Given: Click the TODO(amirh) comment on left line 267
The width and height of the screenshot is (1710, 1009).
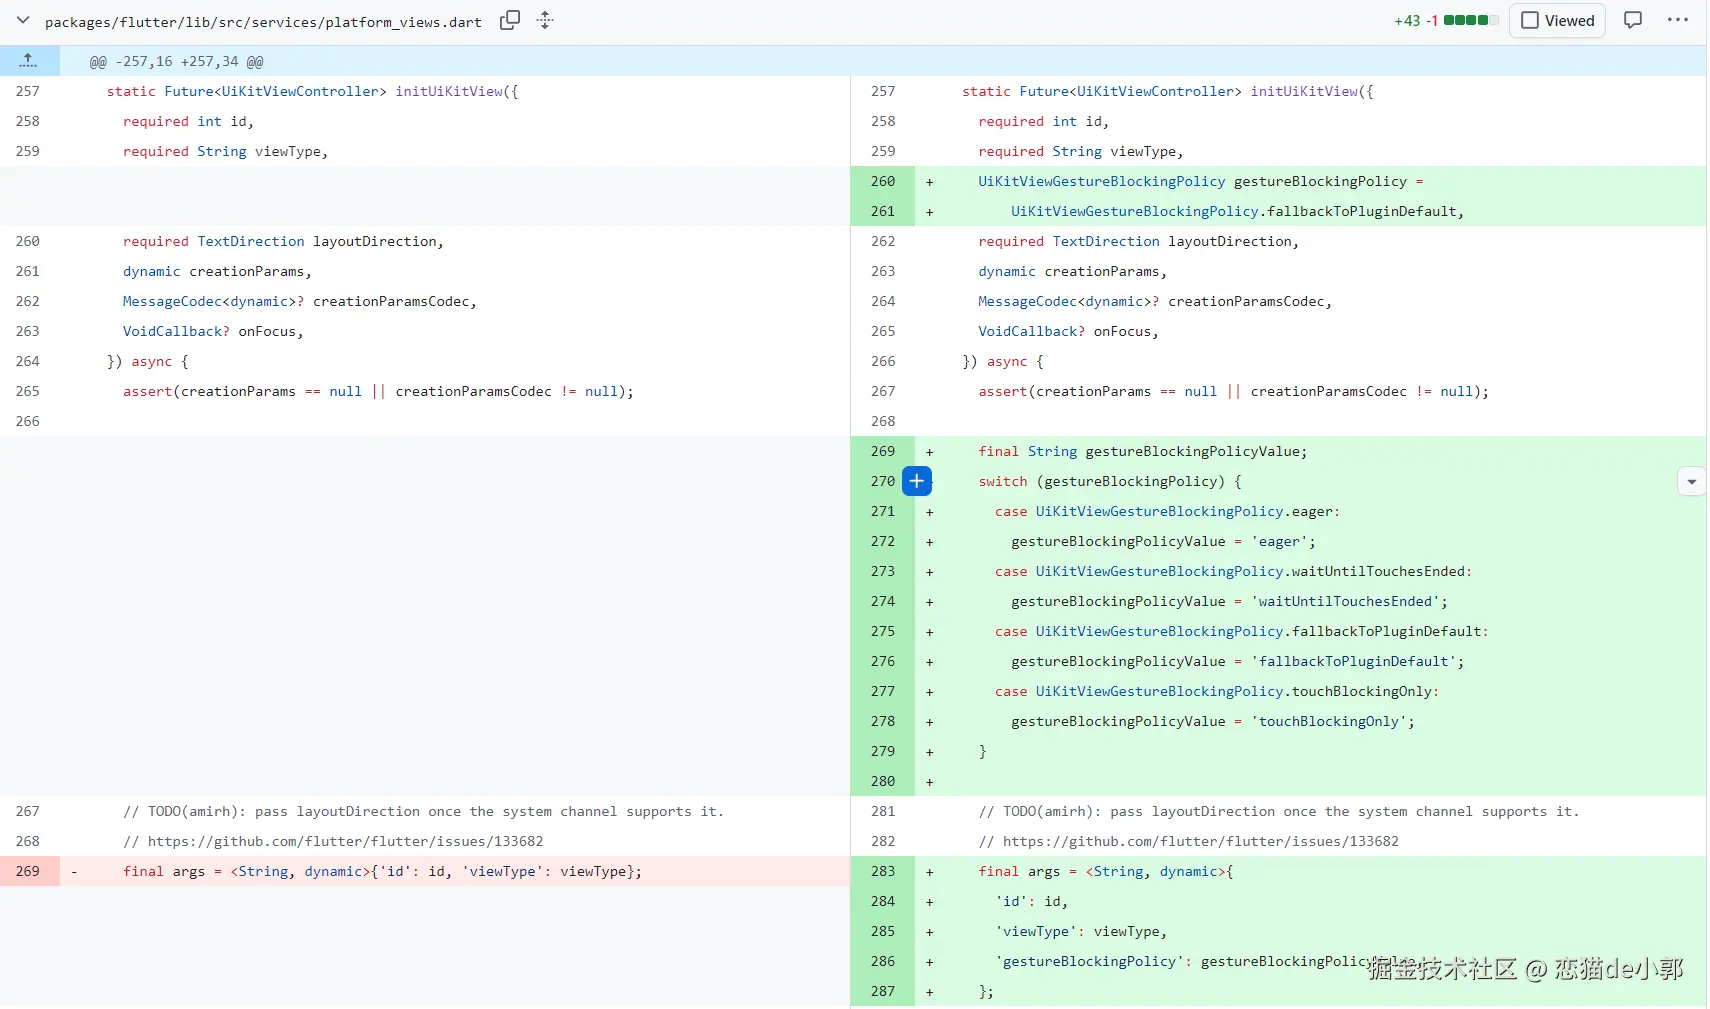Looking at the screenshot, I should click(423, 811).
